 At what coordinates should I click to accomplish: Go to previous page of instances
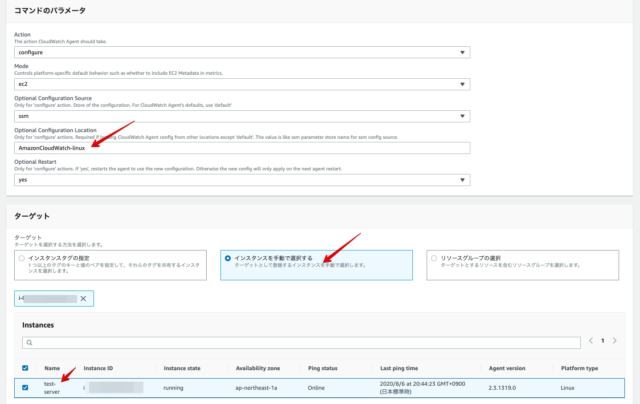591,341
